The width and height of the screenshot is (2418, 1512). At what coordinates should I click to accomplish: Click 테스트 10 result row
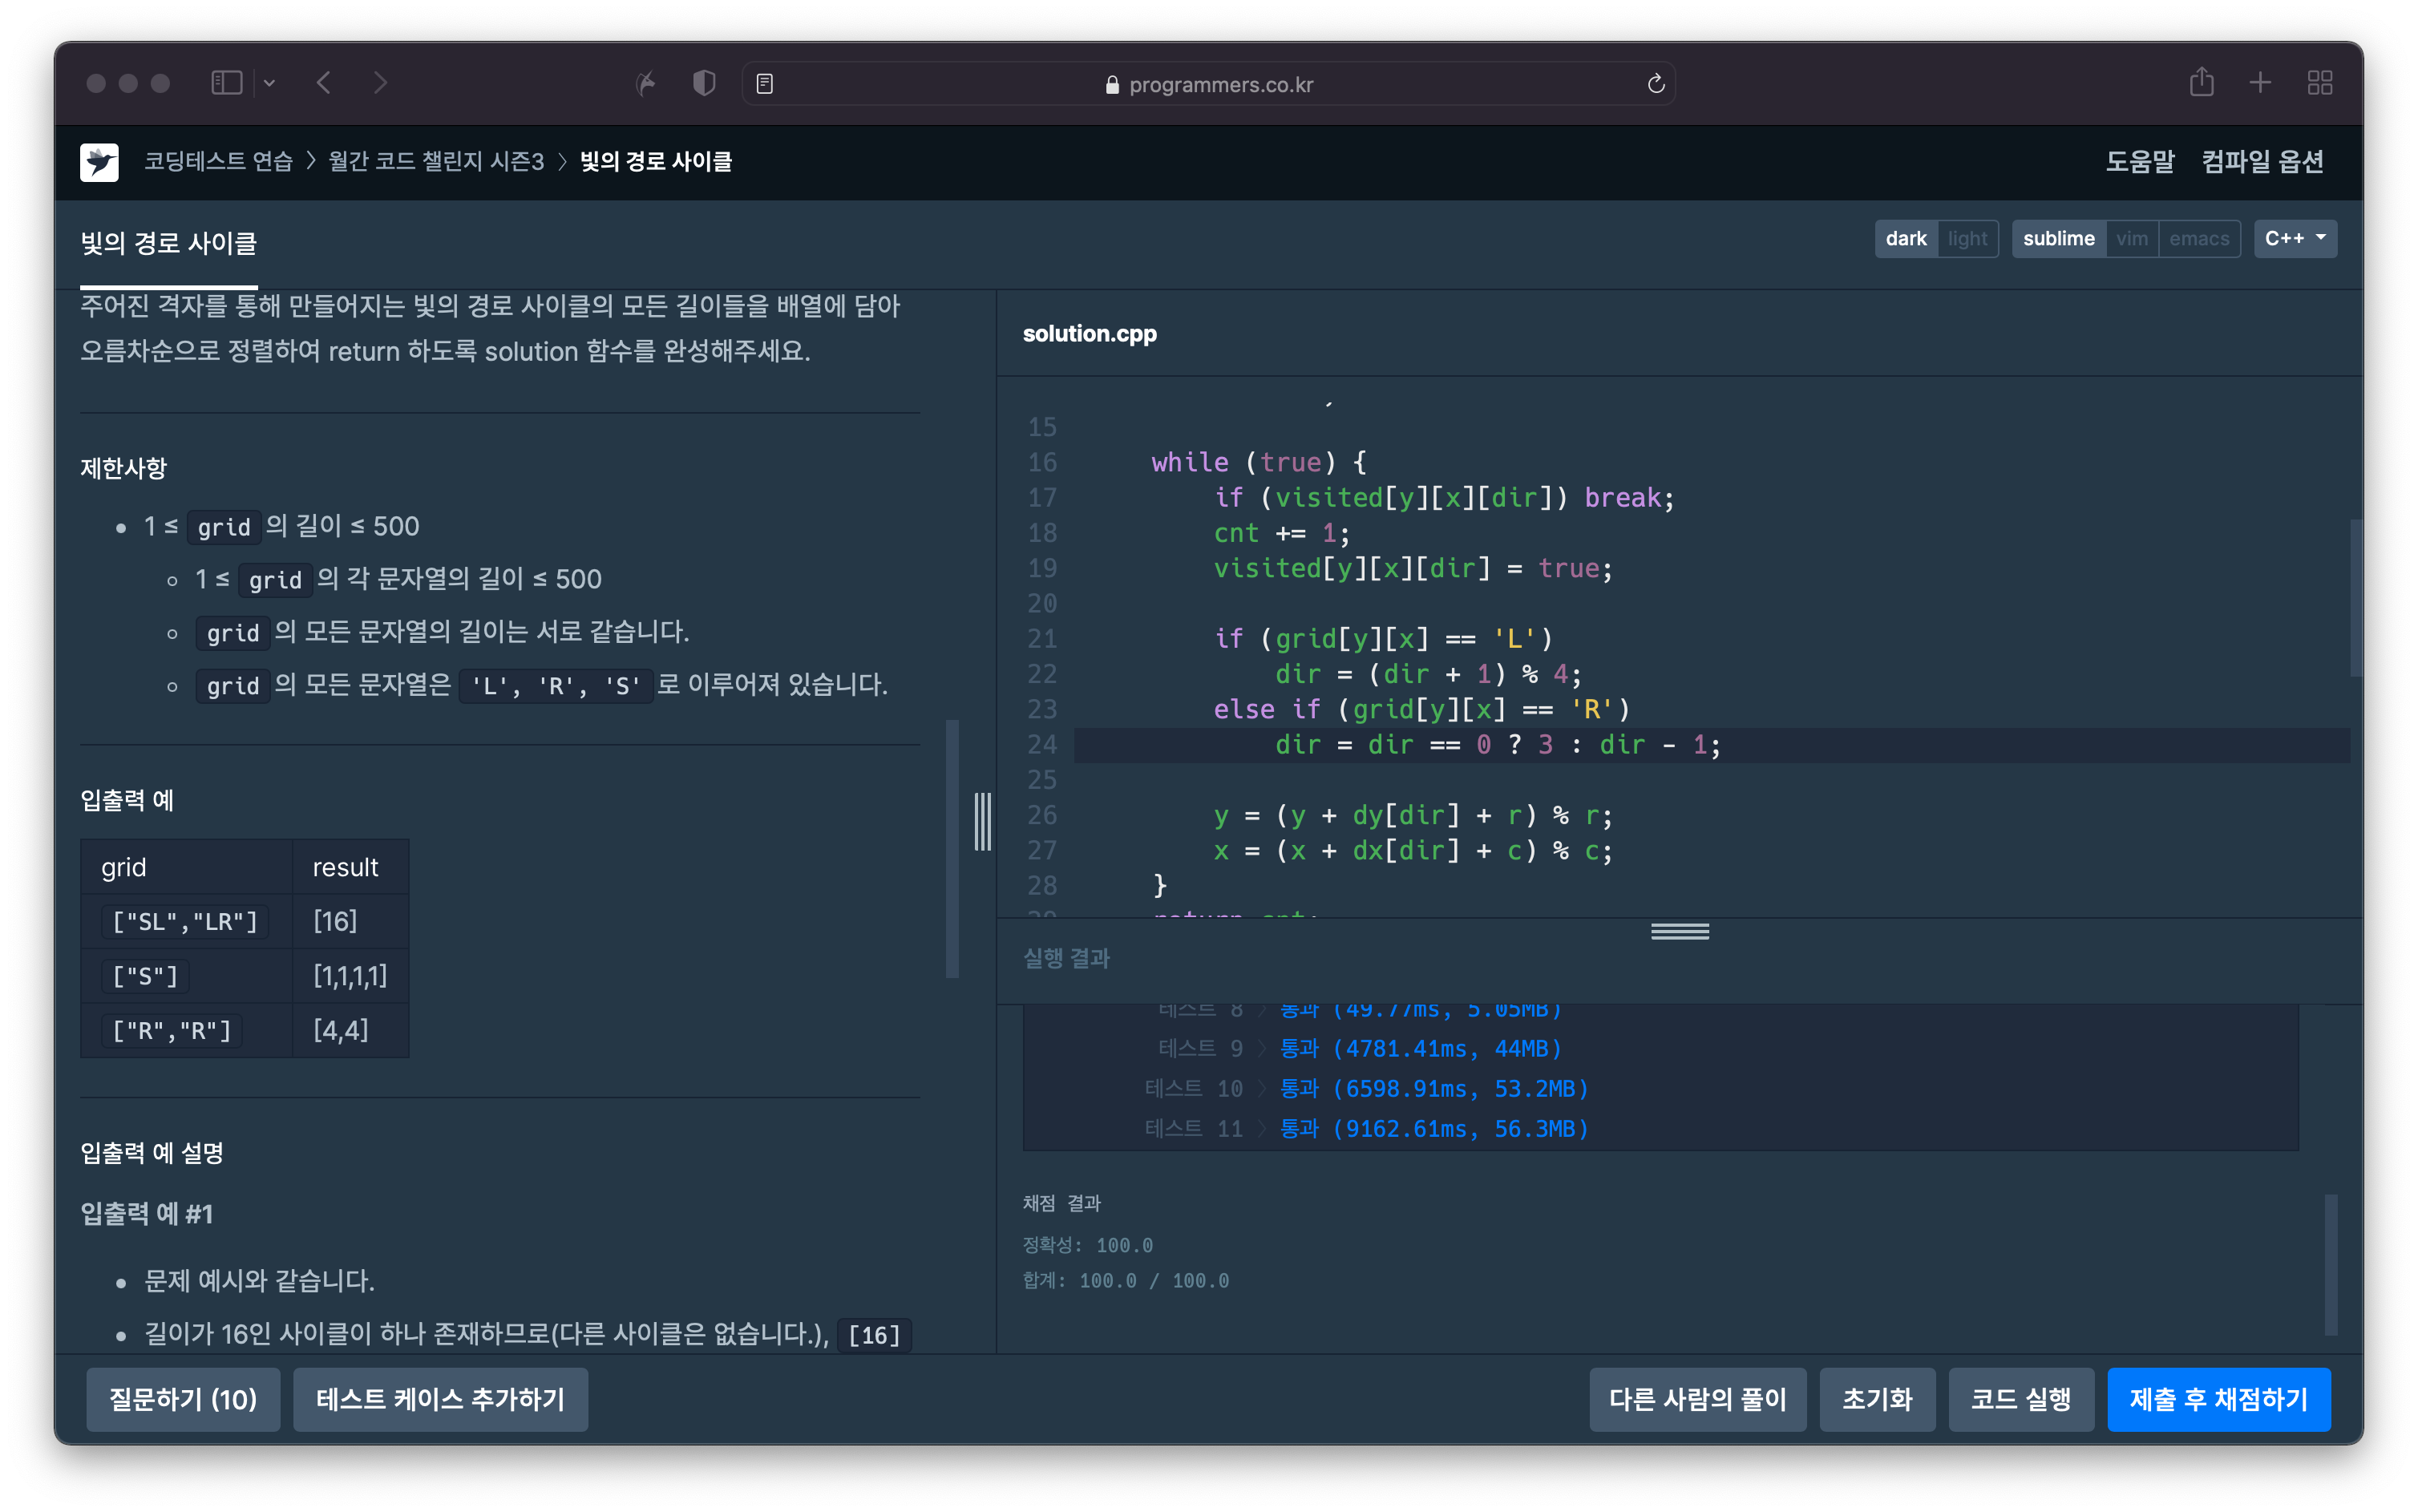(x=1365, y=1088)
